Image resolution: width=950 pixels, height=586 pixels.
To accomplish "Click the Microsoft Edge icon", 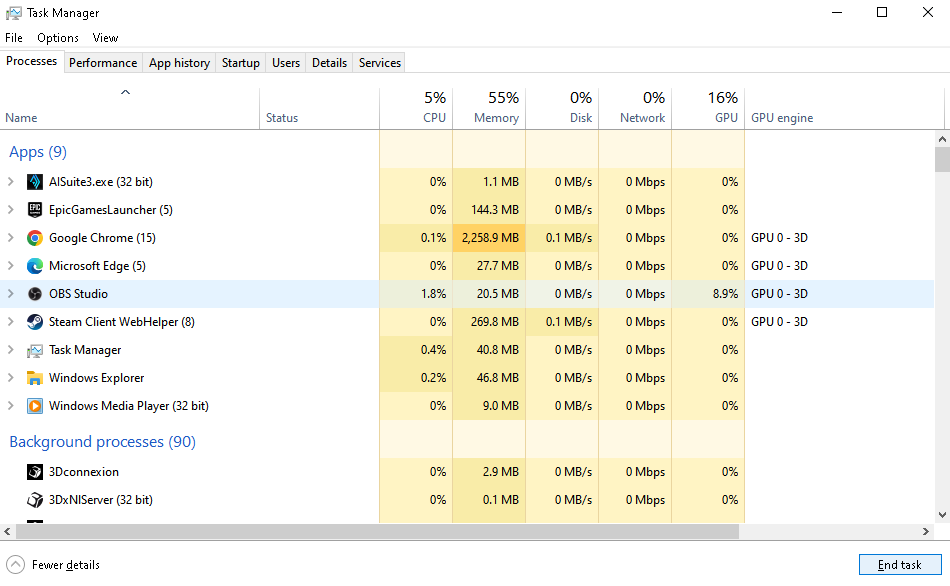I will [x=35, y=265].
